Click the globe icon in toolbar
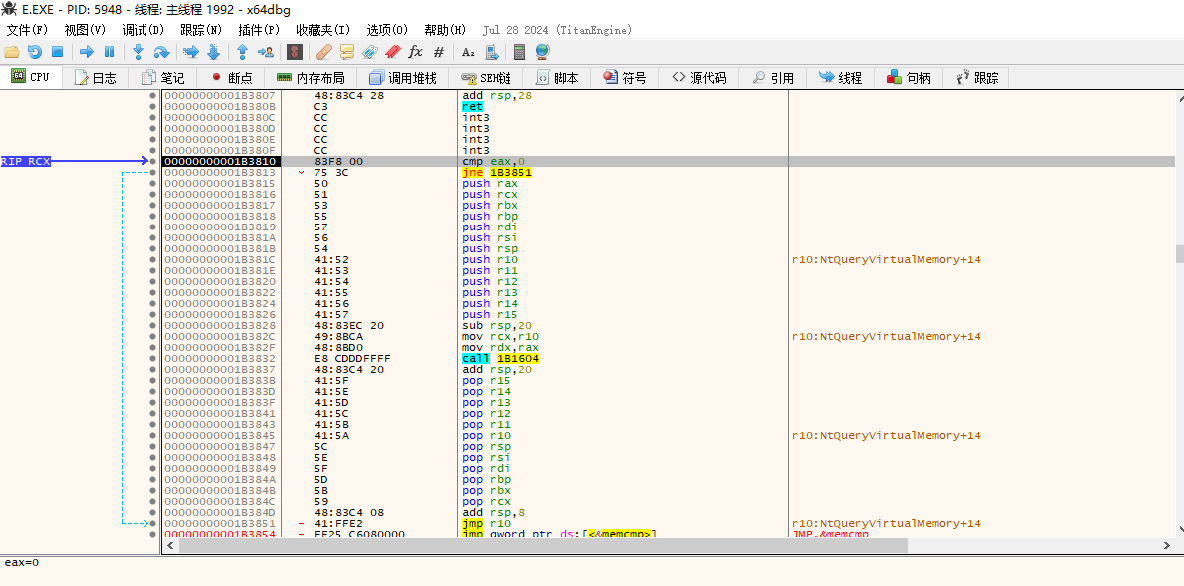 pos(542,52)
